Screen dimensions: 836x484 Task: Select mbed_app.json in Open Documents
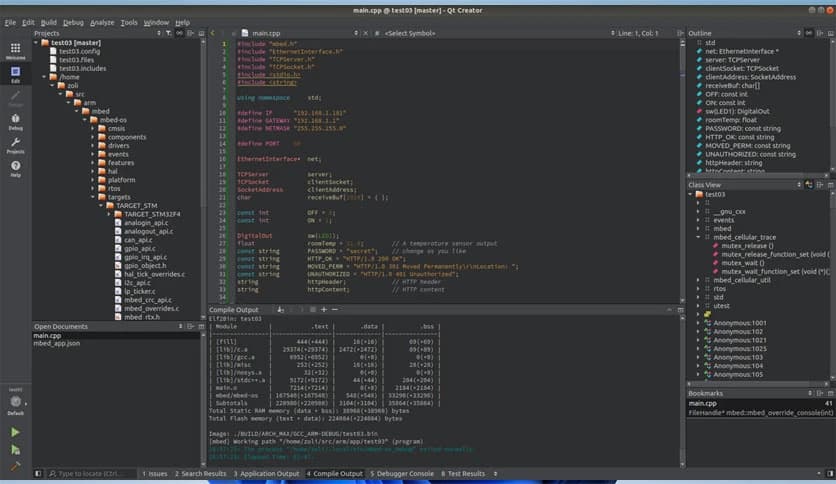click(x=57, y=344)
